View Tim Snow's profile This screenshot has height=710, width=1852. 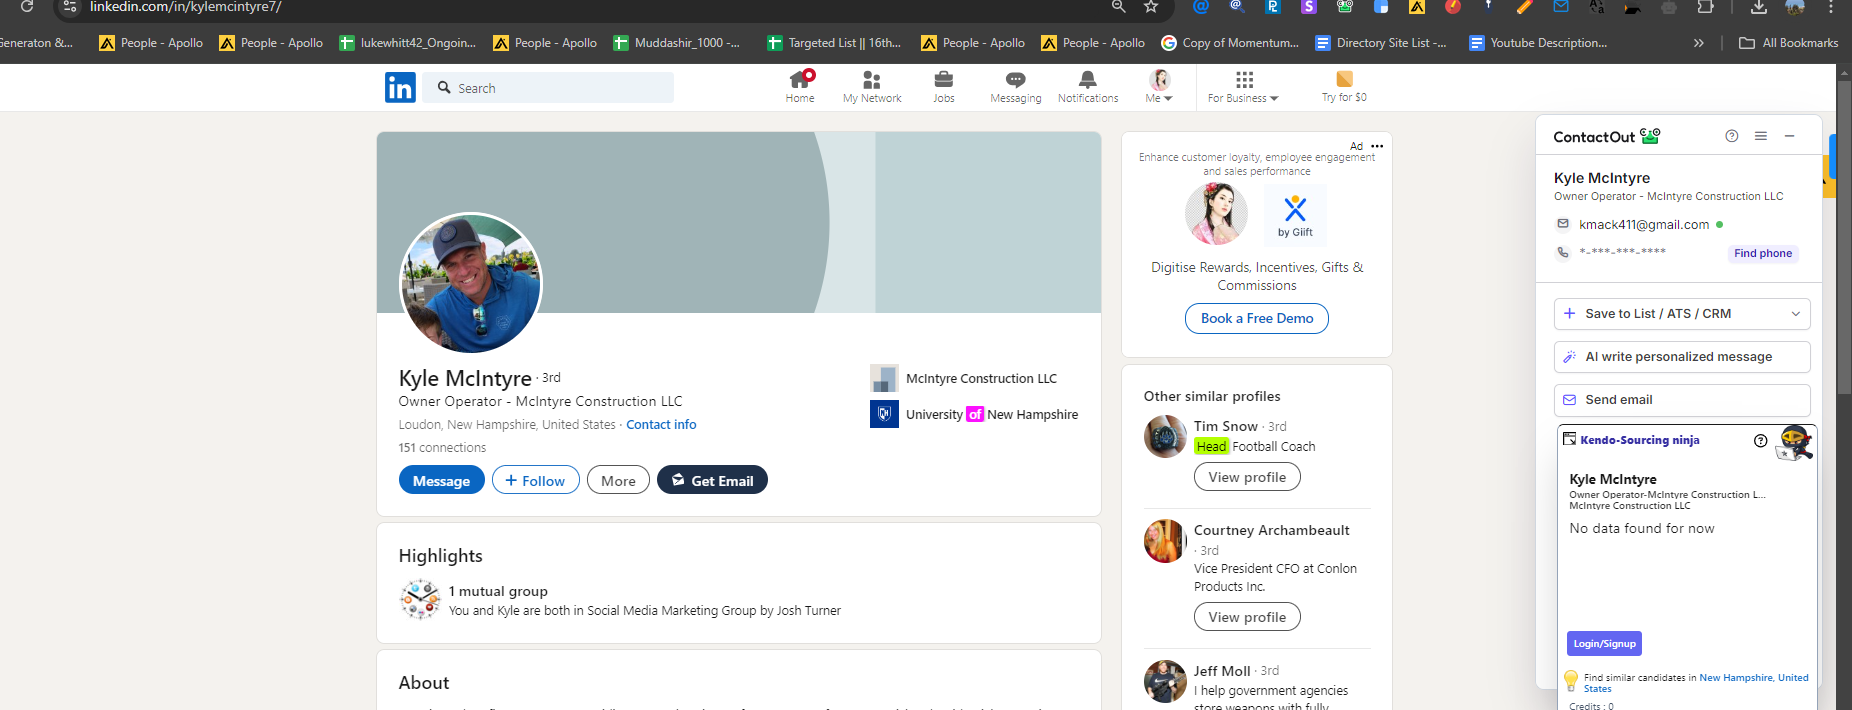[x=1247, y=477]
